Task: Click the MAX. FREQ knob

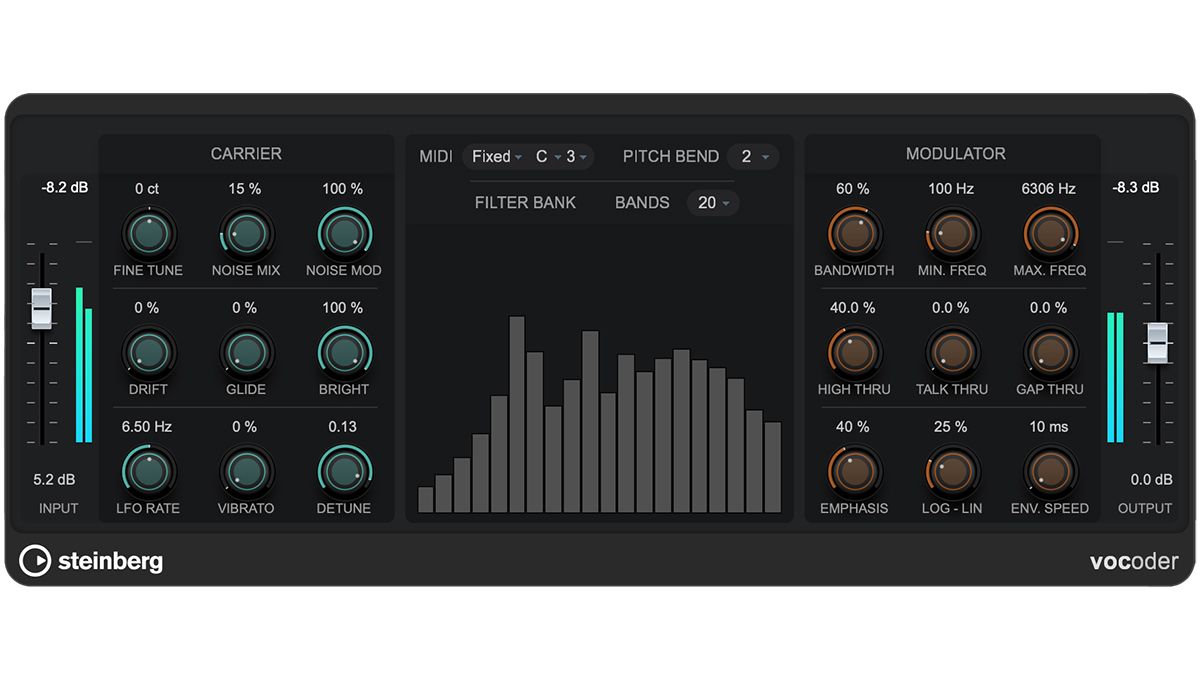Action: [1050, 234]
